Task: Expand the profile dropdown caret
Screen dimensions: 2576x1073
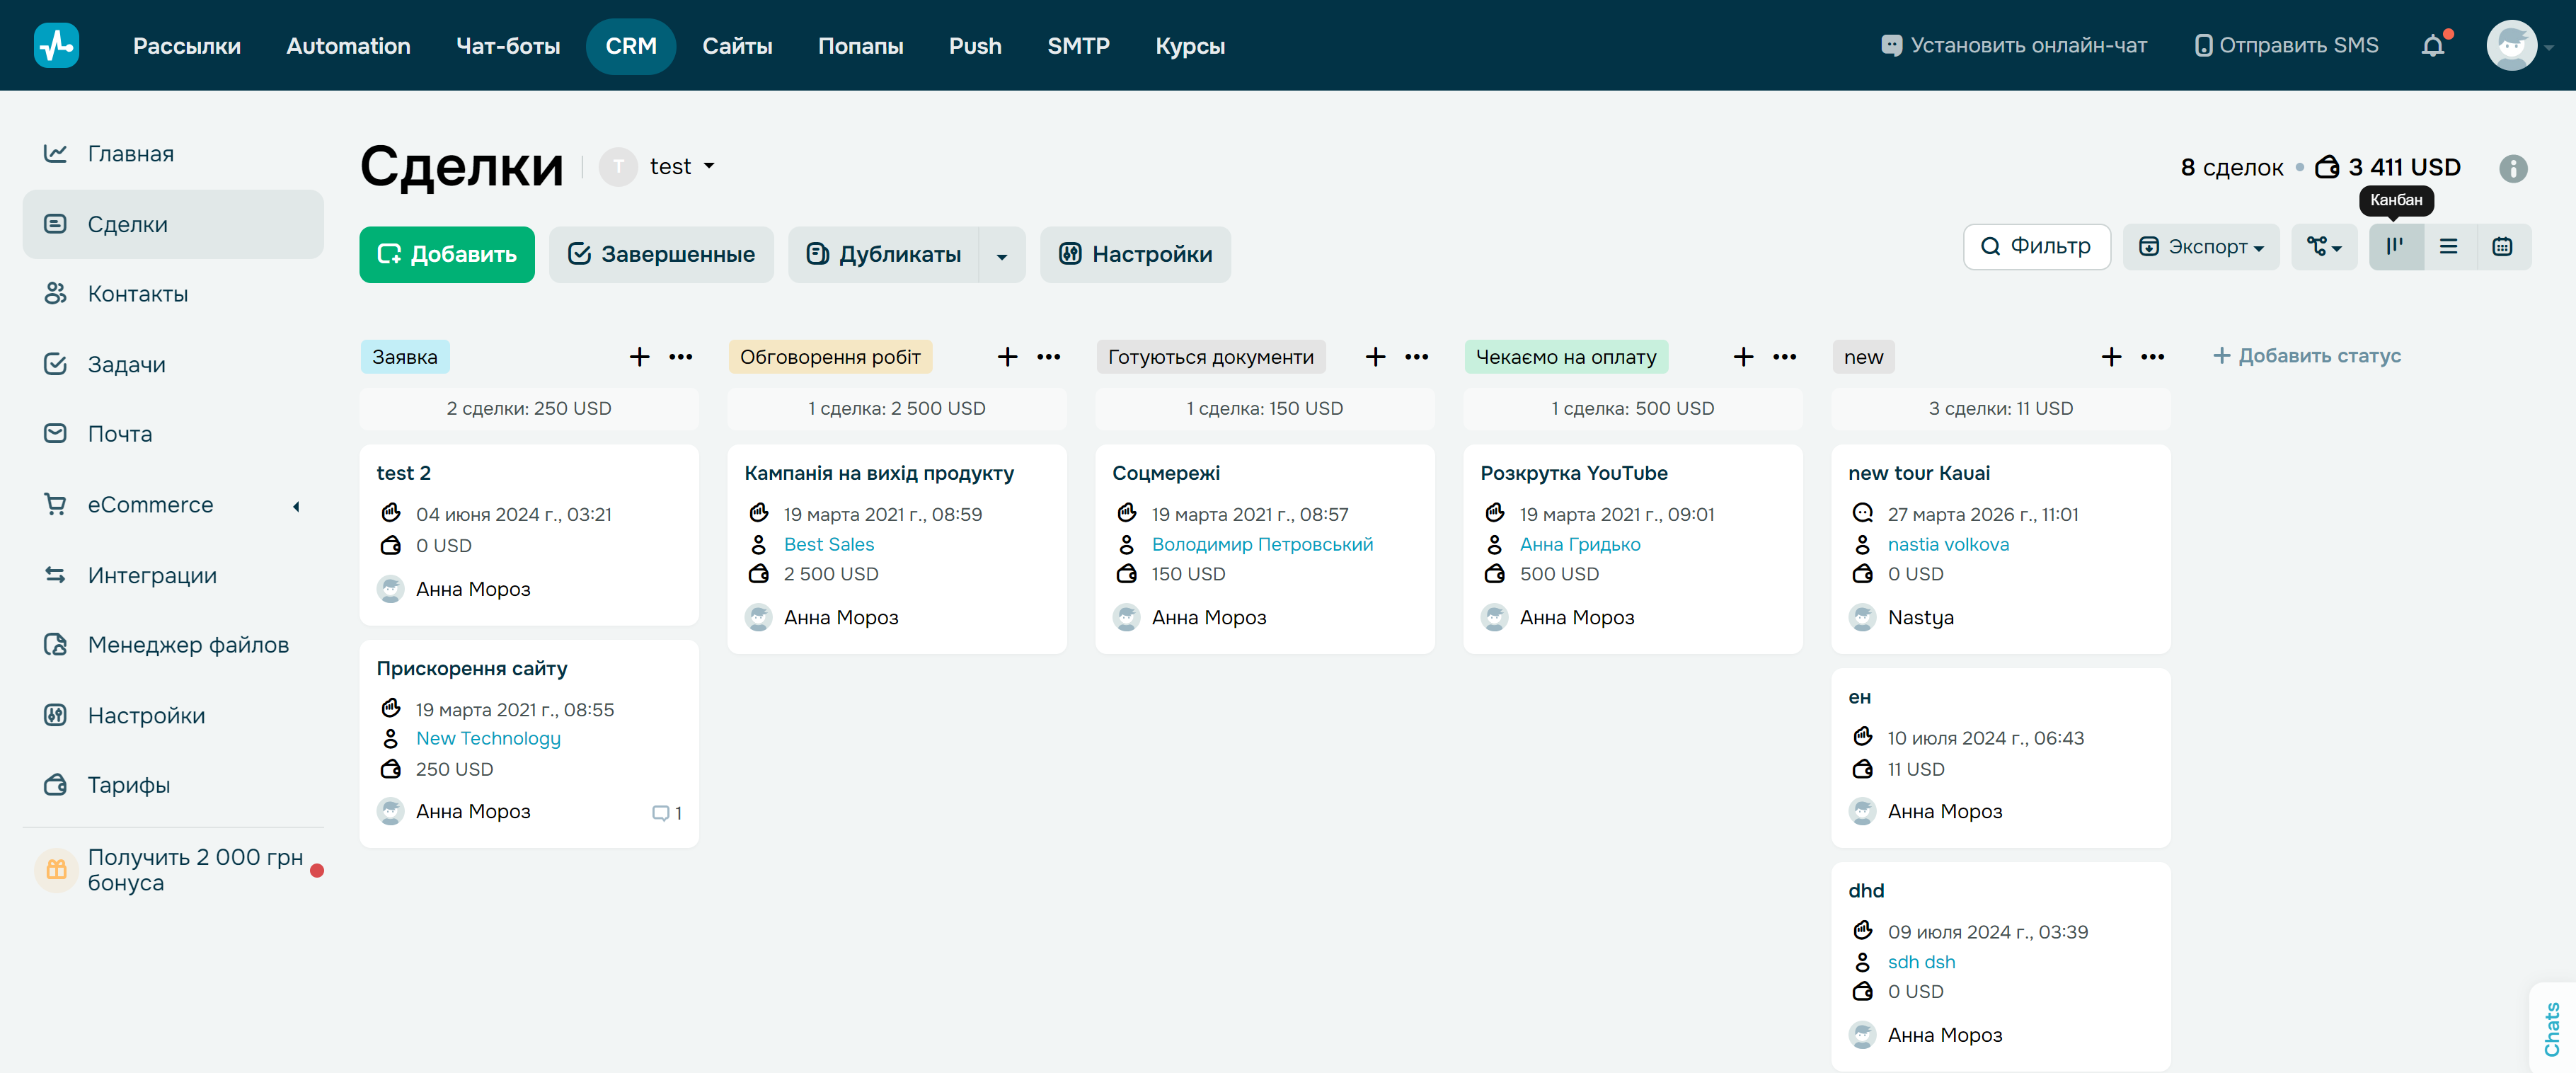Action: tap(2549, 47)
